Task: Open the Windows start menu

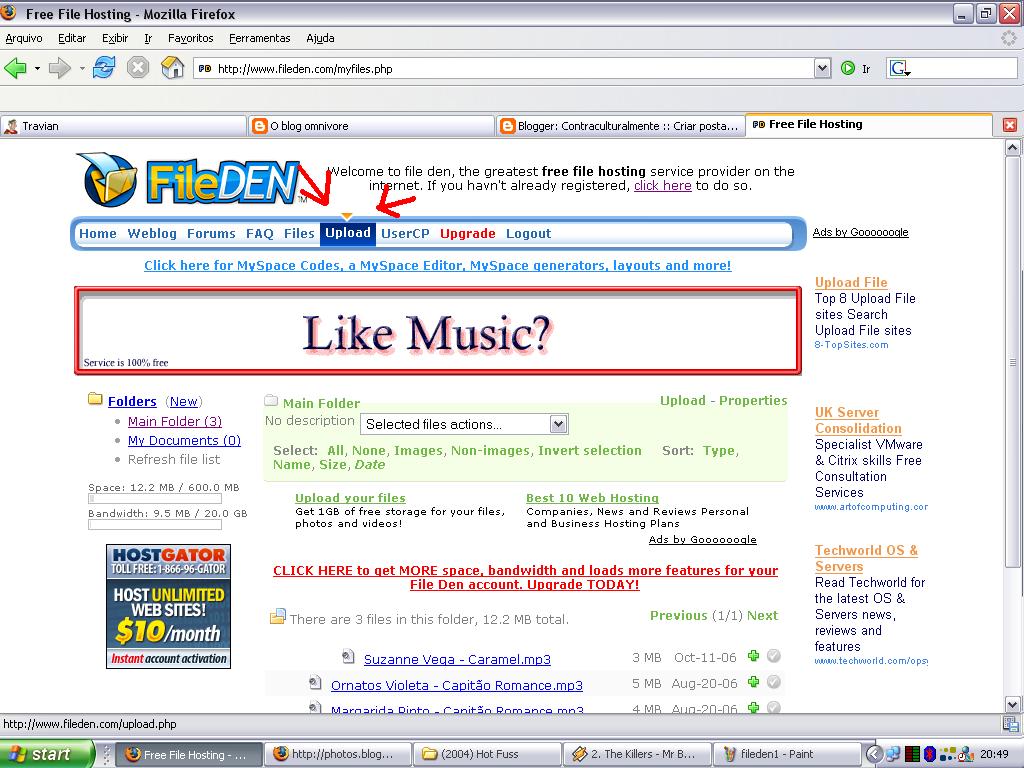Action: tap(47, 754)
